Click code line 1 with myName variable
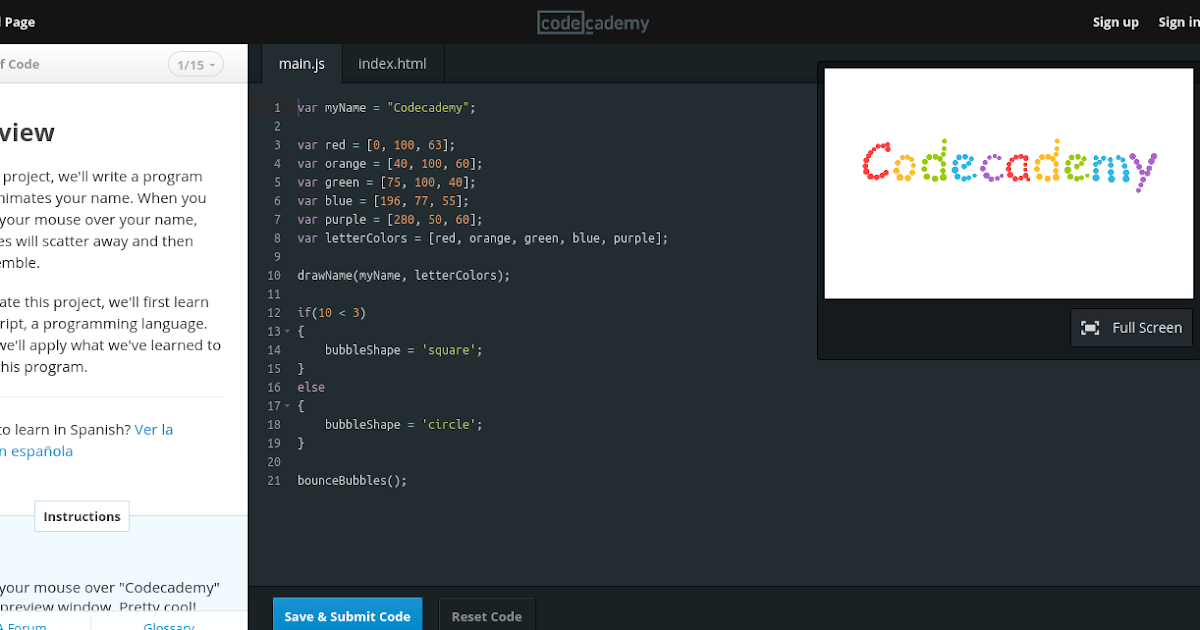Screen dimensions: 1200x630 click(x=387, y=107)
